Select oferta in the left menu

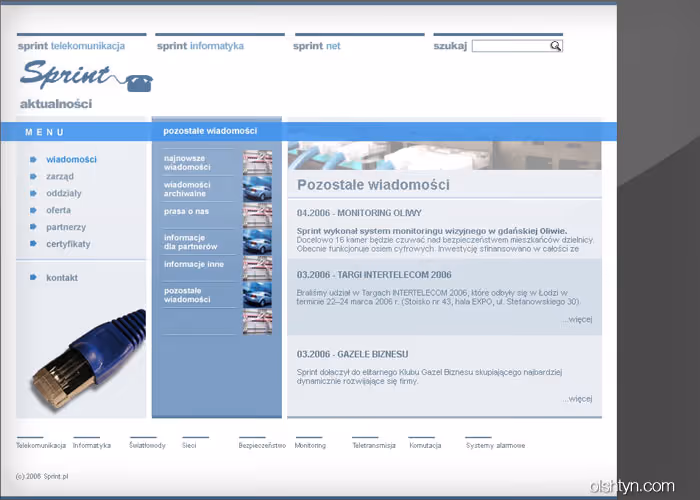[58, 210]
